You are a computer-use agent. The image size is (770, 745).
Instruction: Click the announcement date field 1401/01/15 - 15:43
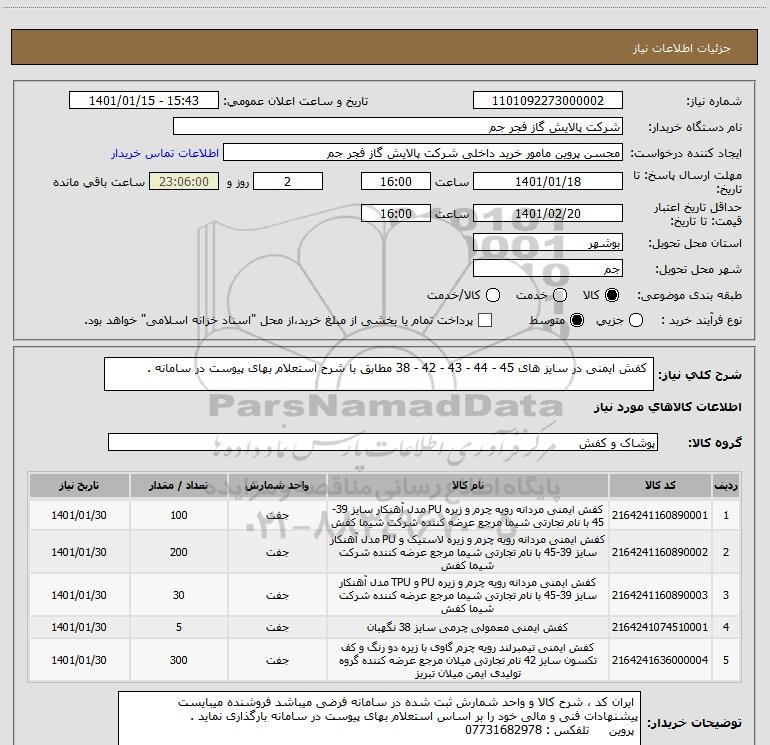coord(144,101)
